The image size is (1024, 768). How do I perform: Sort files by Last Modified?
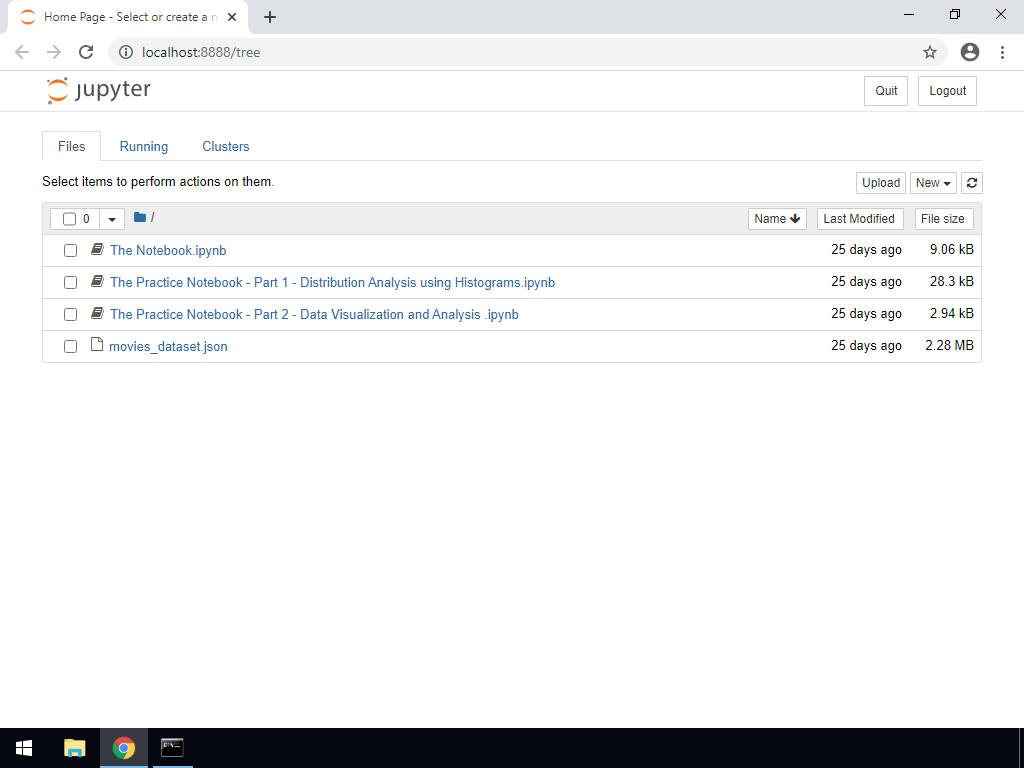tap(860, 219)
